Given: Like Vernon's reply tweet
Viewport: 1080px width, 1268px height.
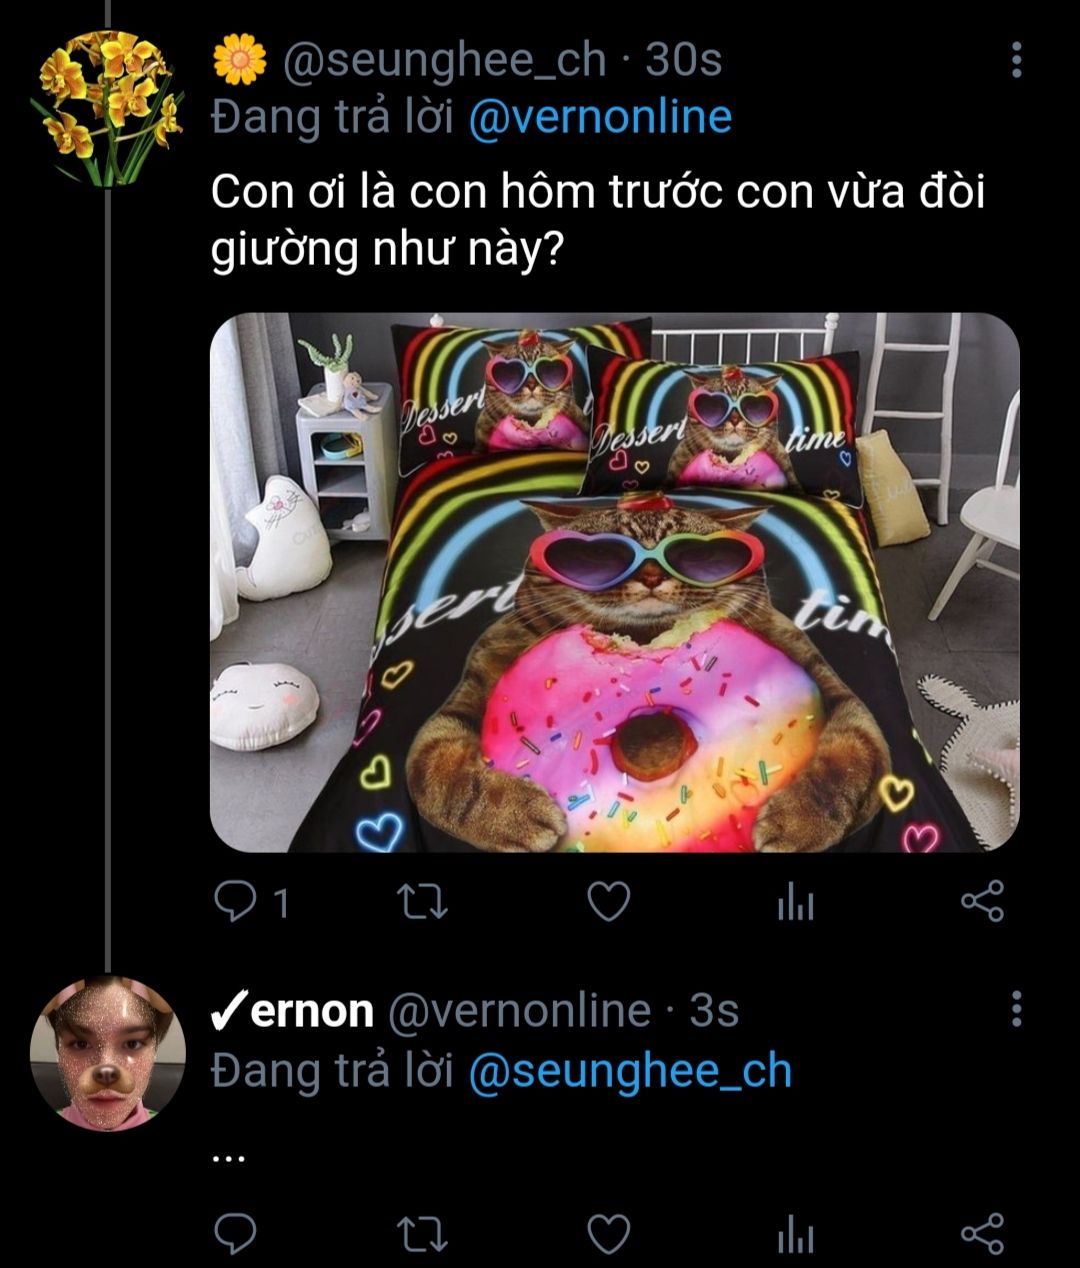Looking at the screenshot, I should 607,1233.
